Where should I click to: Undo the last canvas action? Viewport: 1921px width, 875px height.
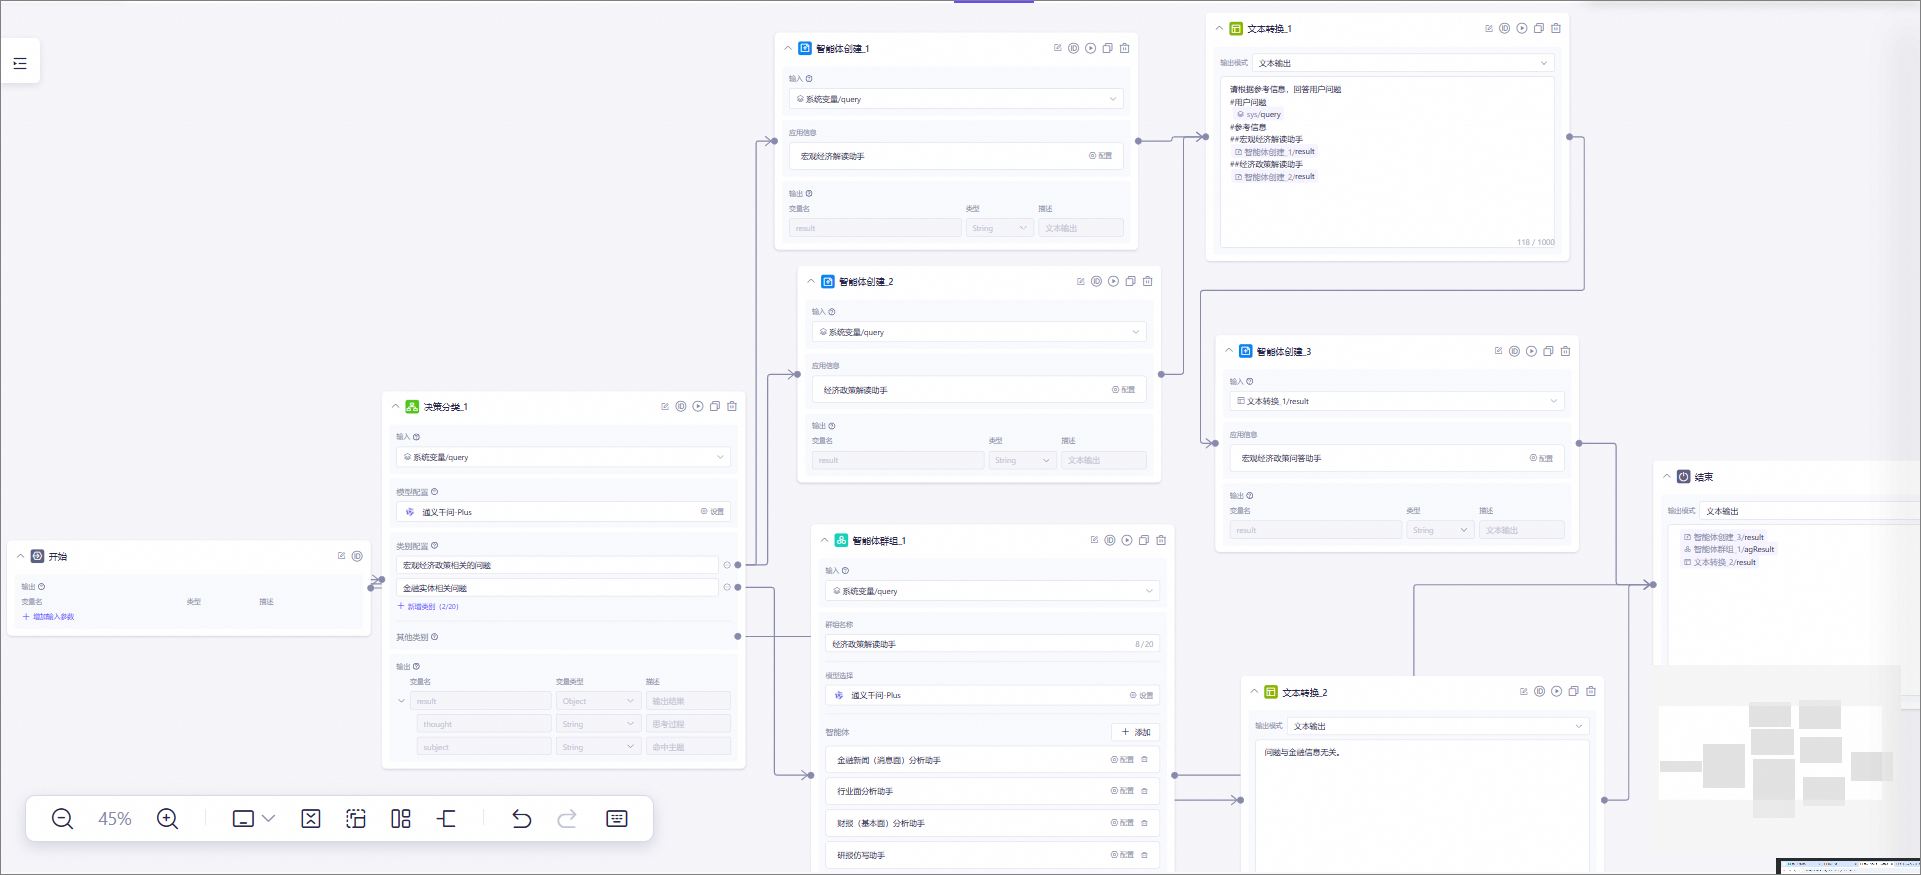521,819
